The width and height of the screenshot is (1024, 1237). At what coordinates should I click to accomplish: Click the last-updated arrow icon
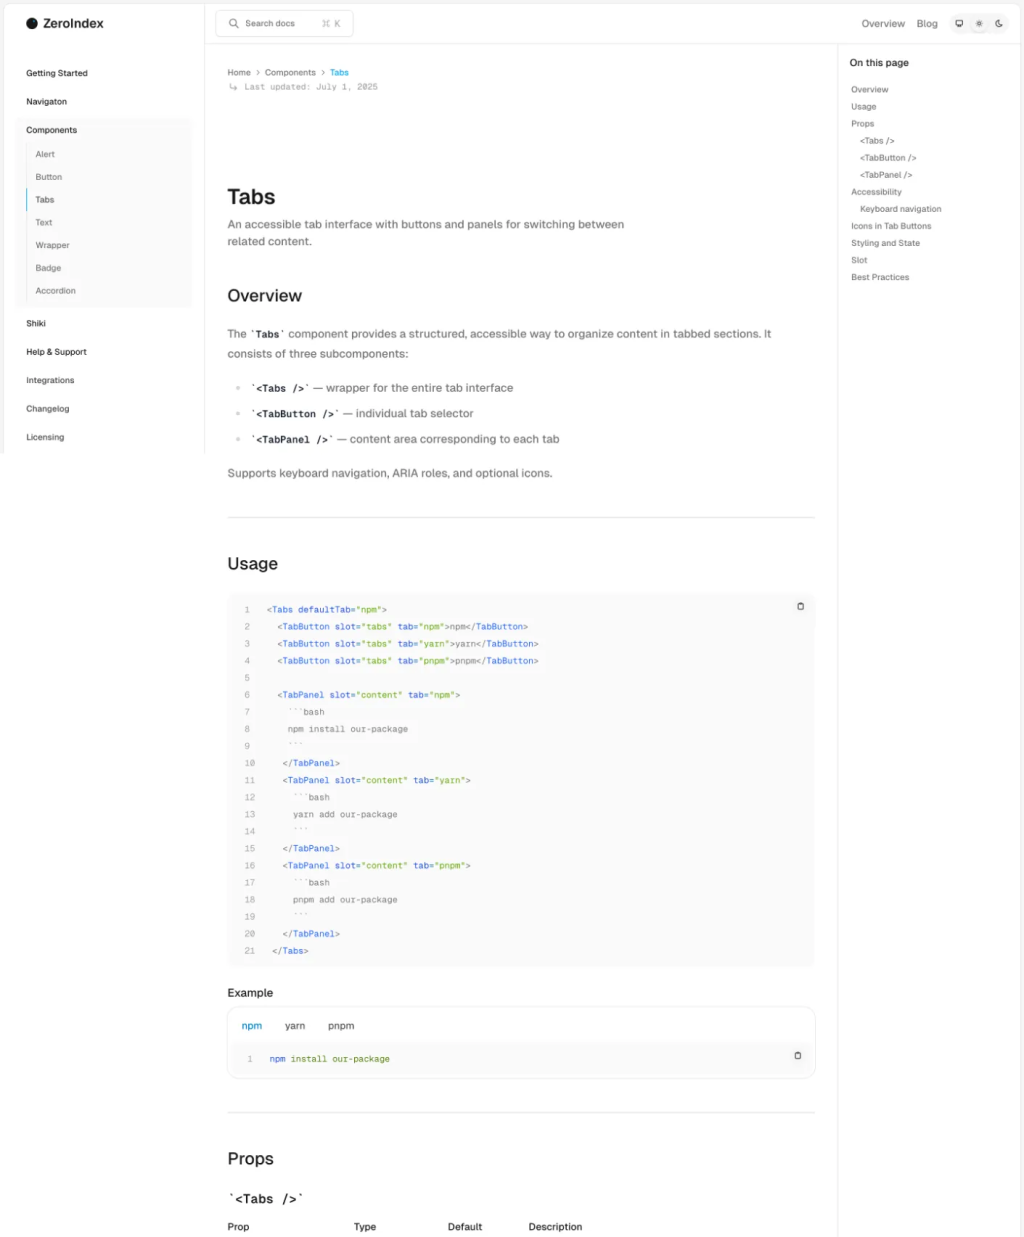[x=232, y=87]
